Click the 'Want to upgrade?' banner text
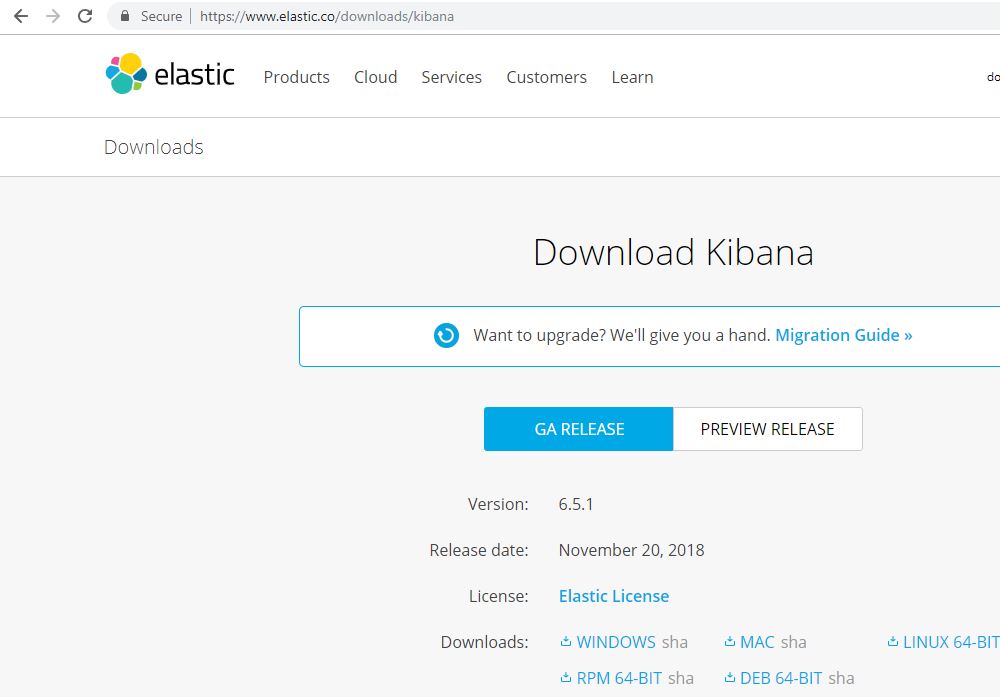Viewport: 1000px width, 697px height. coord(622,335)
